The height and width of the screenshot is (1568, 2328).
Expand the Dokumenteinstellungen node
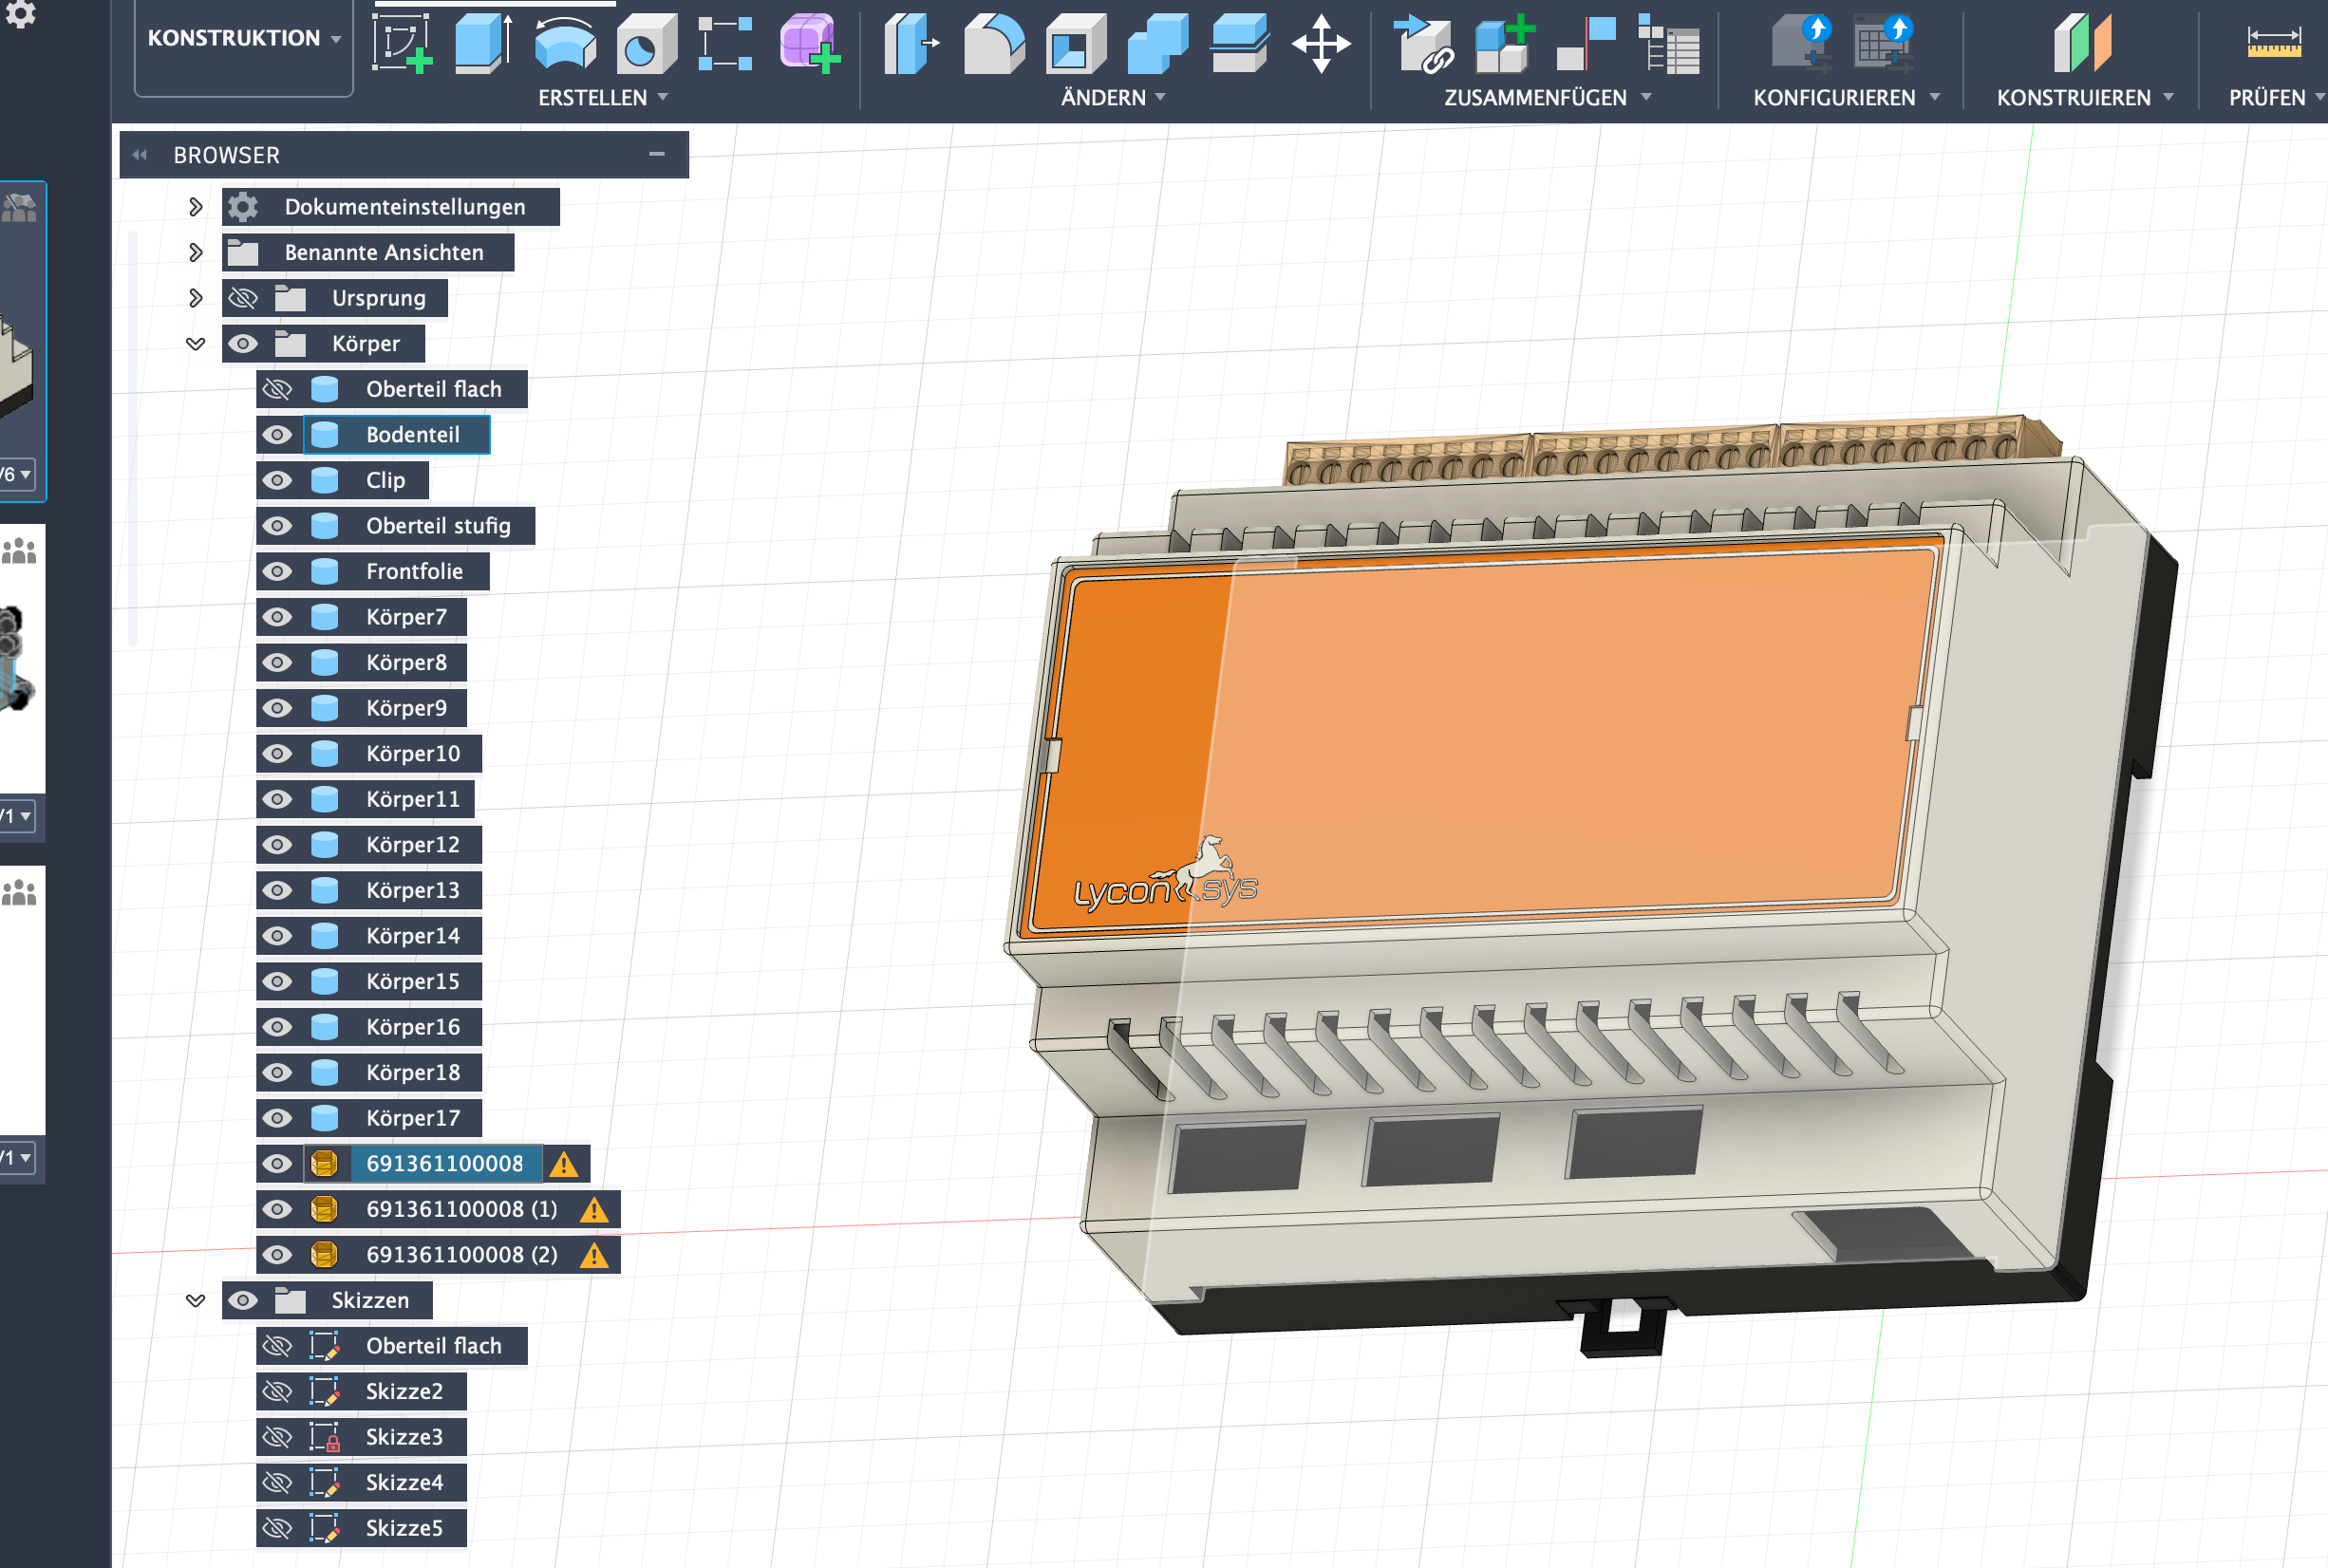pyautogui.click(x=196, y=207)
